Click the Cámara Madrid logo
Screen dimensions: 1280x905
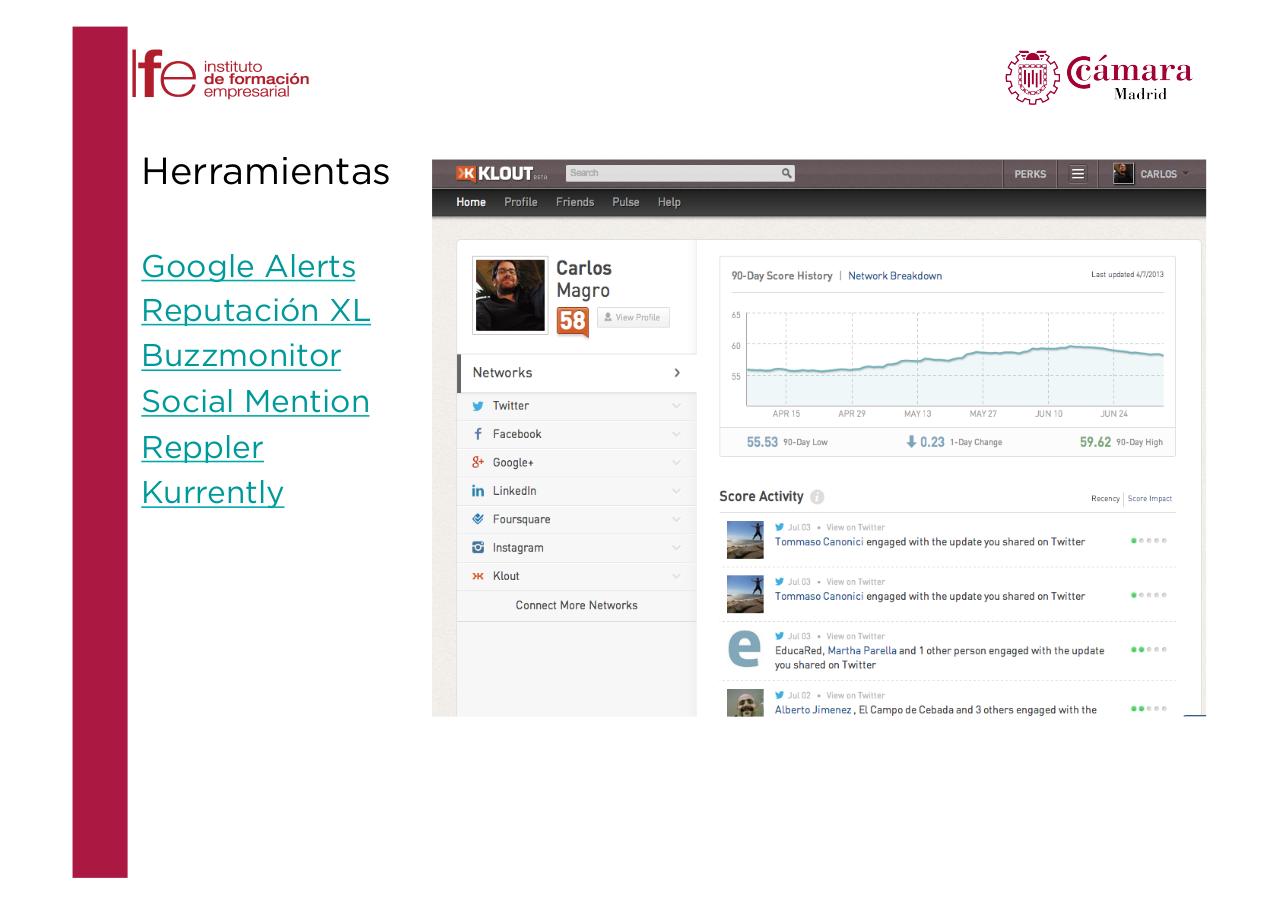(x=1099, y=77)
